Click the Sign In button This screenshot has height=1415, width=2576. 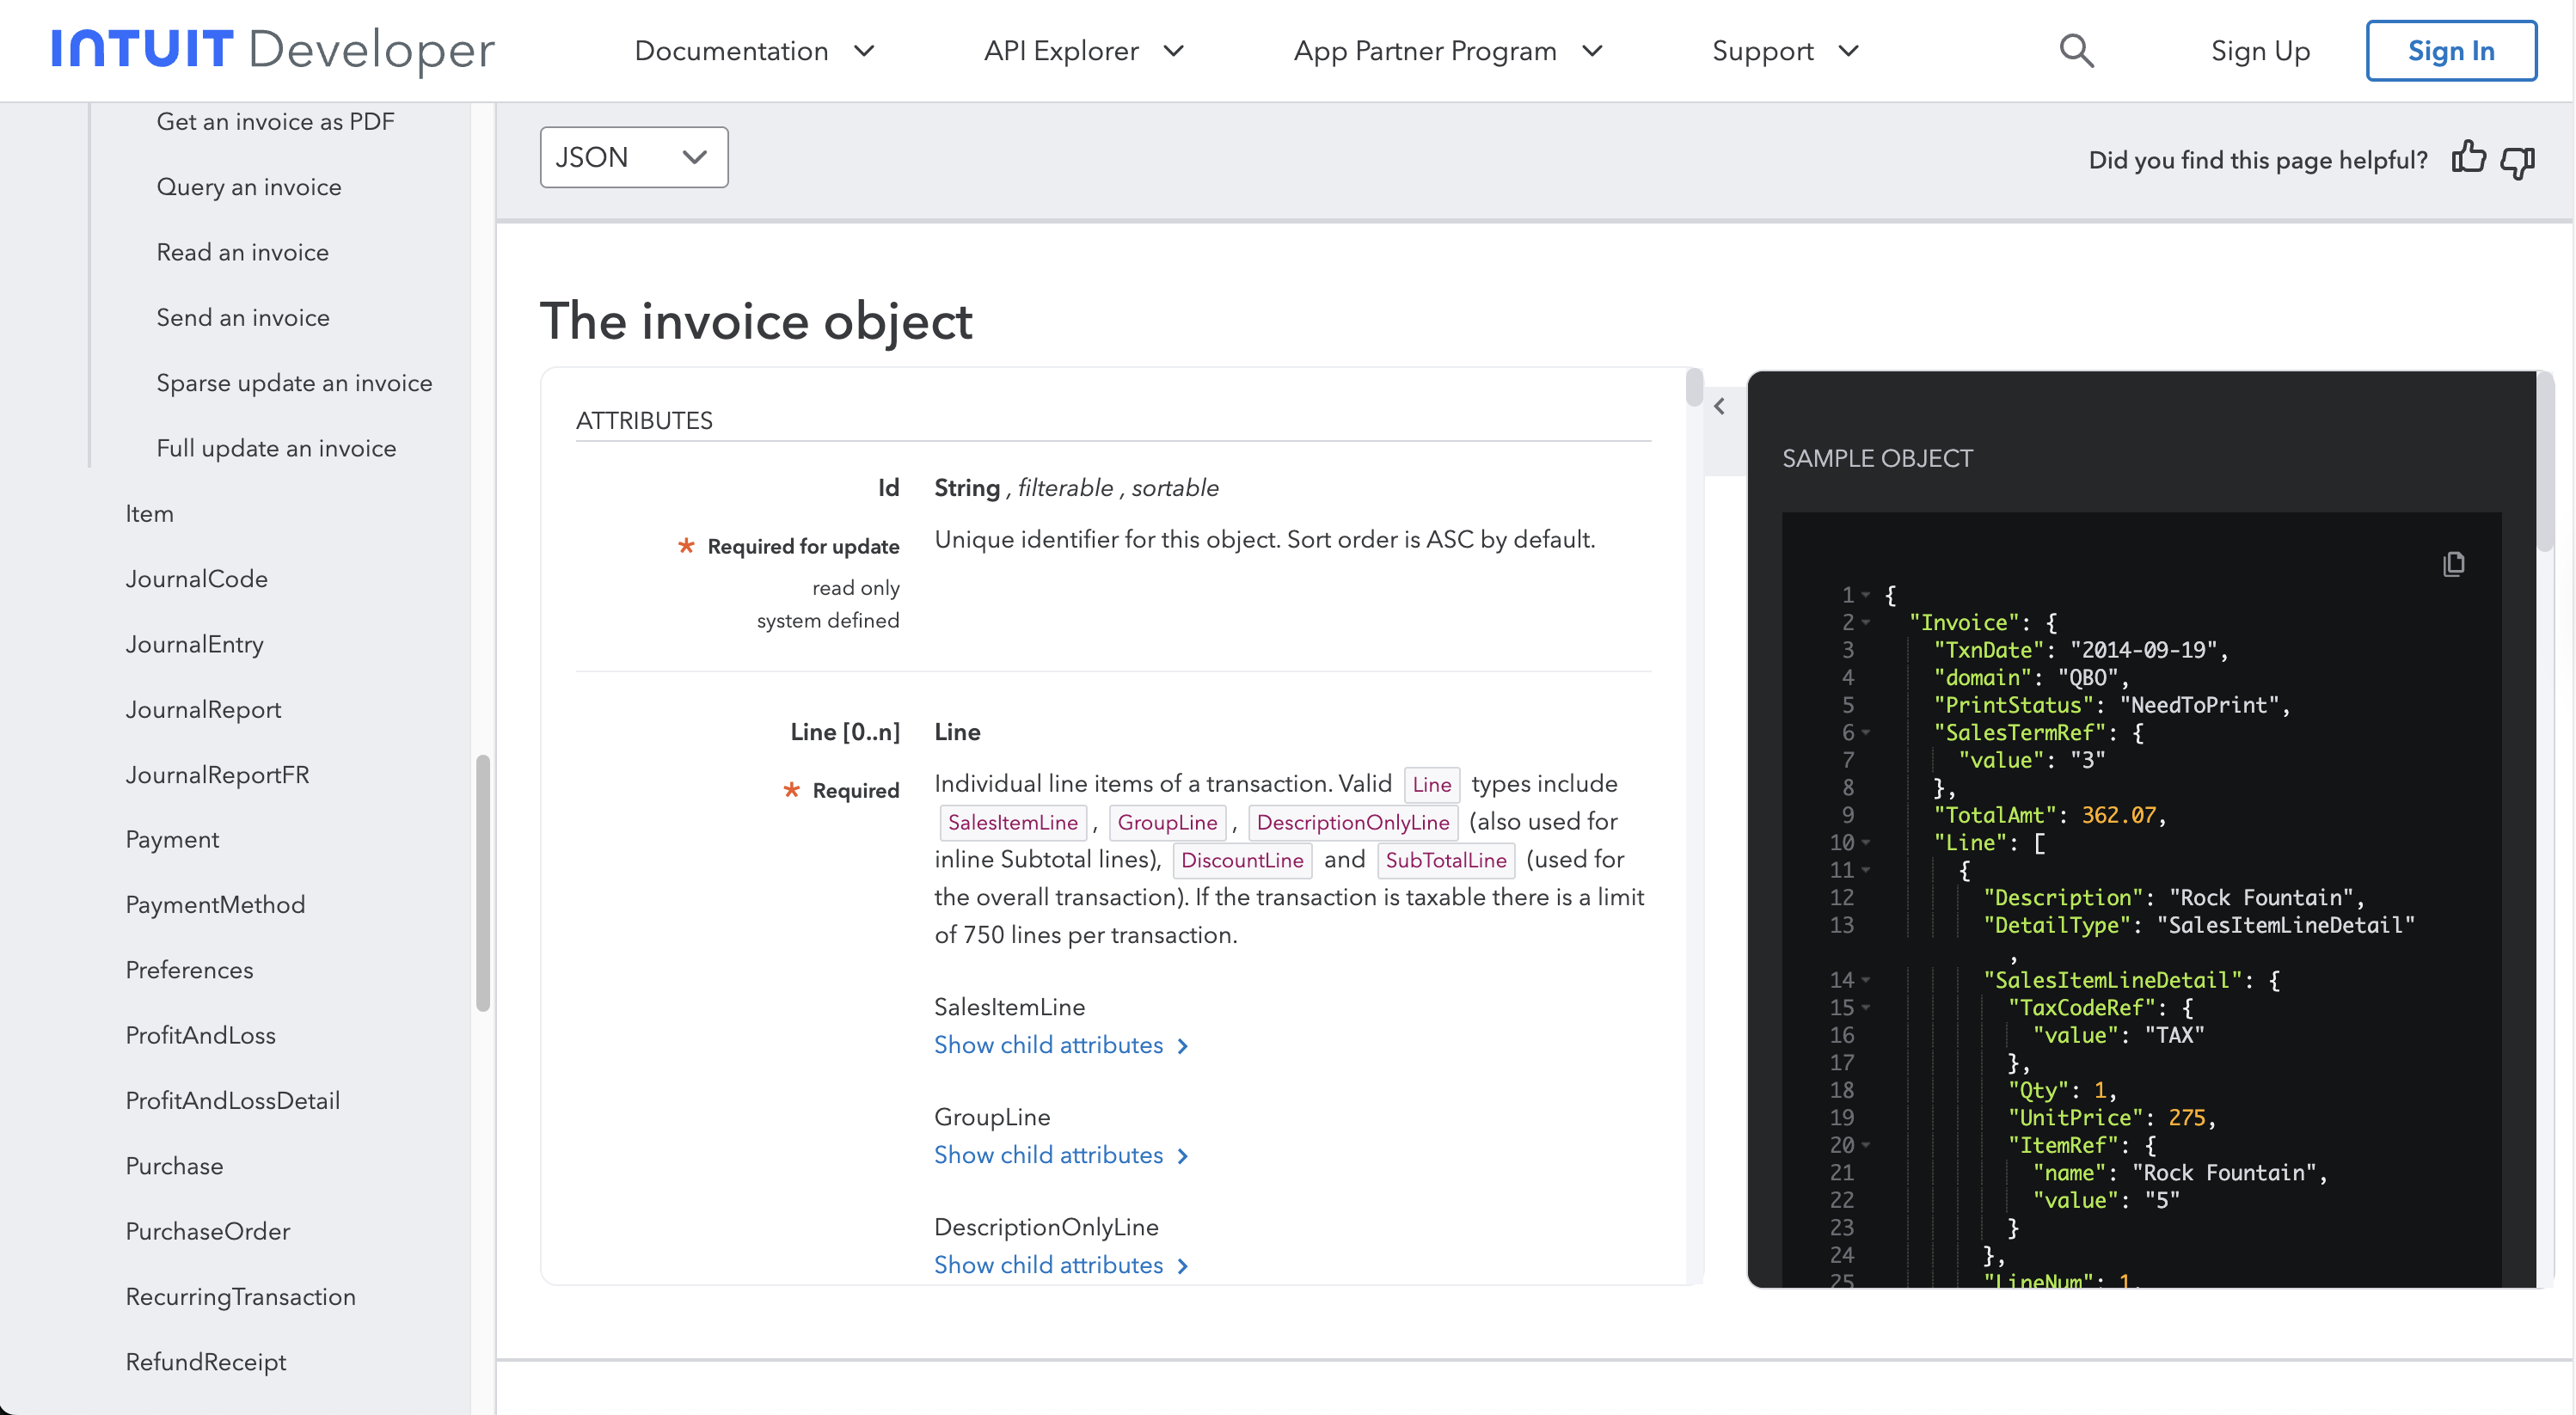pos(2451,50)
